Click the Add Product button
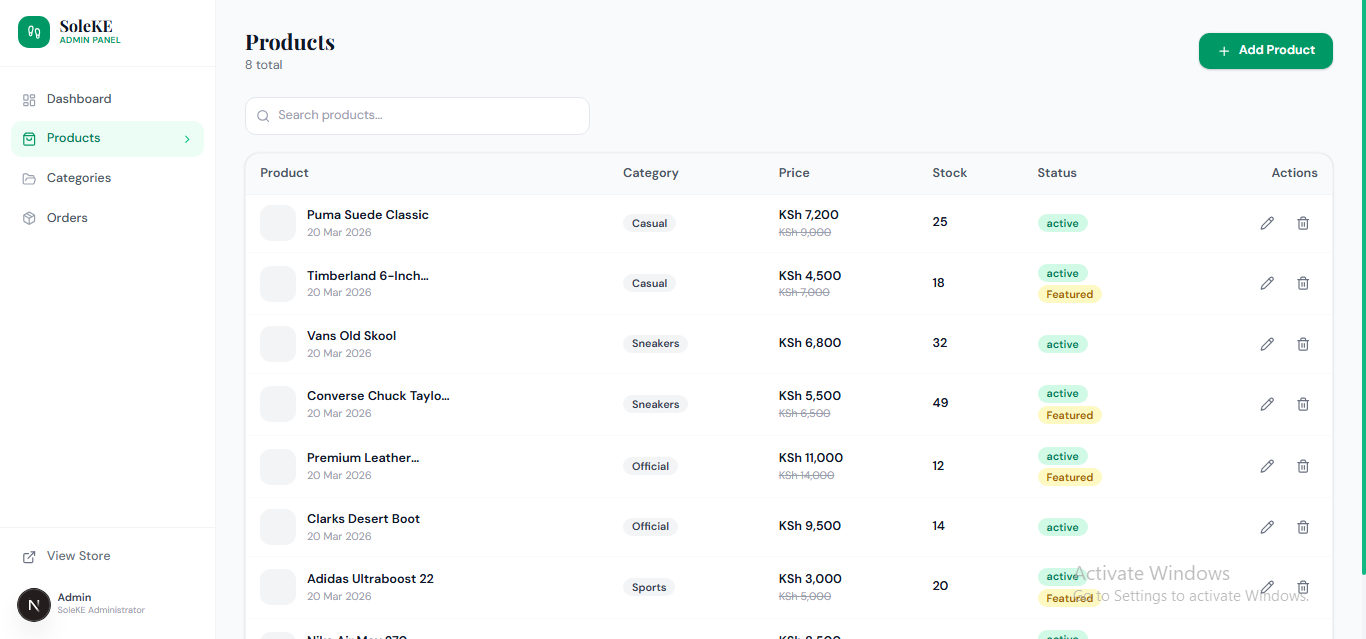The image size is (1366, 639). (1266, 51)
